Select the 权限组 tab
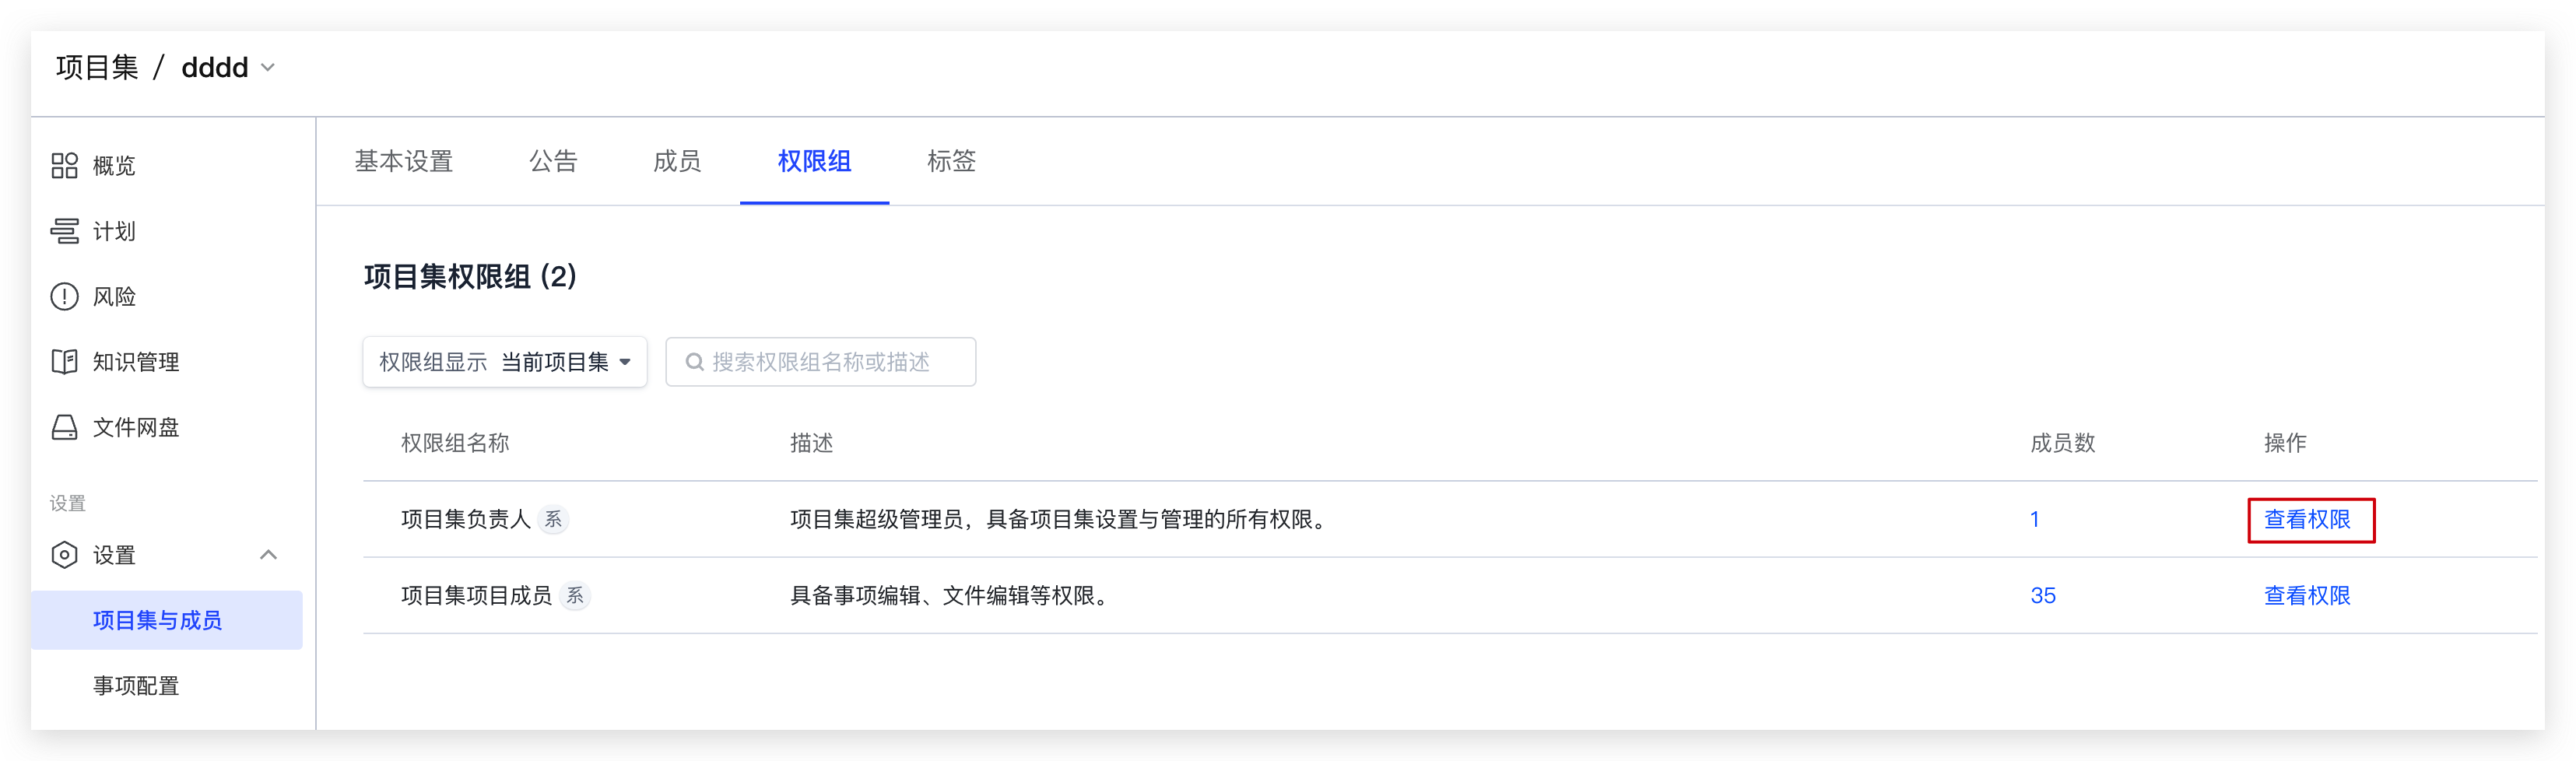Viewport: 2576px width, 761px height. coord(814,161)
